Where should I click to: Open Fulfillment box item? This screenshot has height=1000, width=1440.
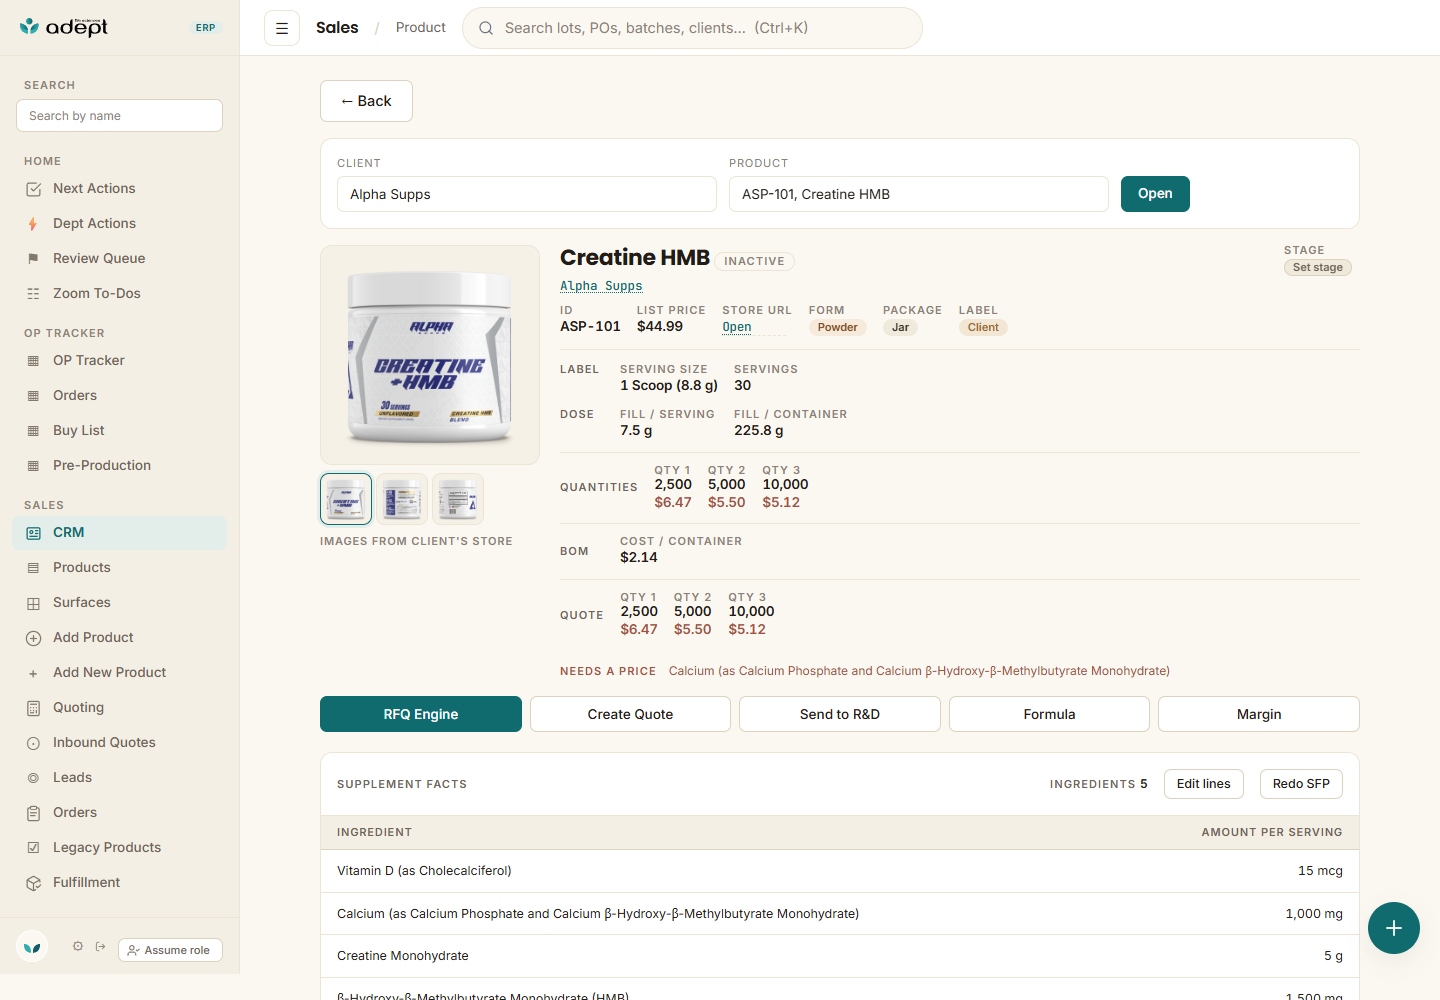(x=120, y=882)
